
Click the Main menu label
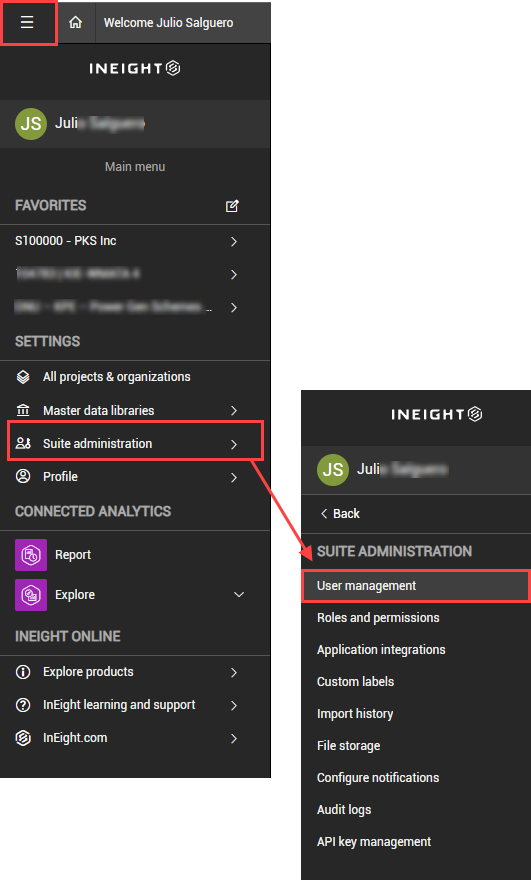point(135,167)
